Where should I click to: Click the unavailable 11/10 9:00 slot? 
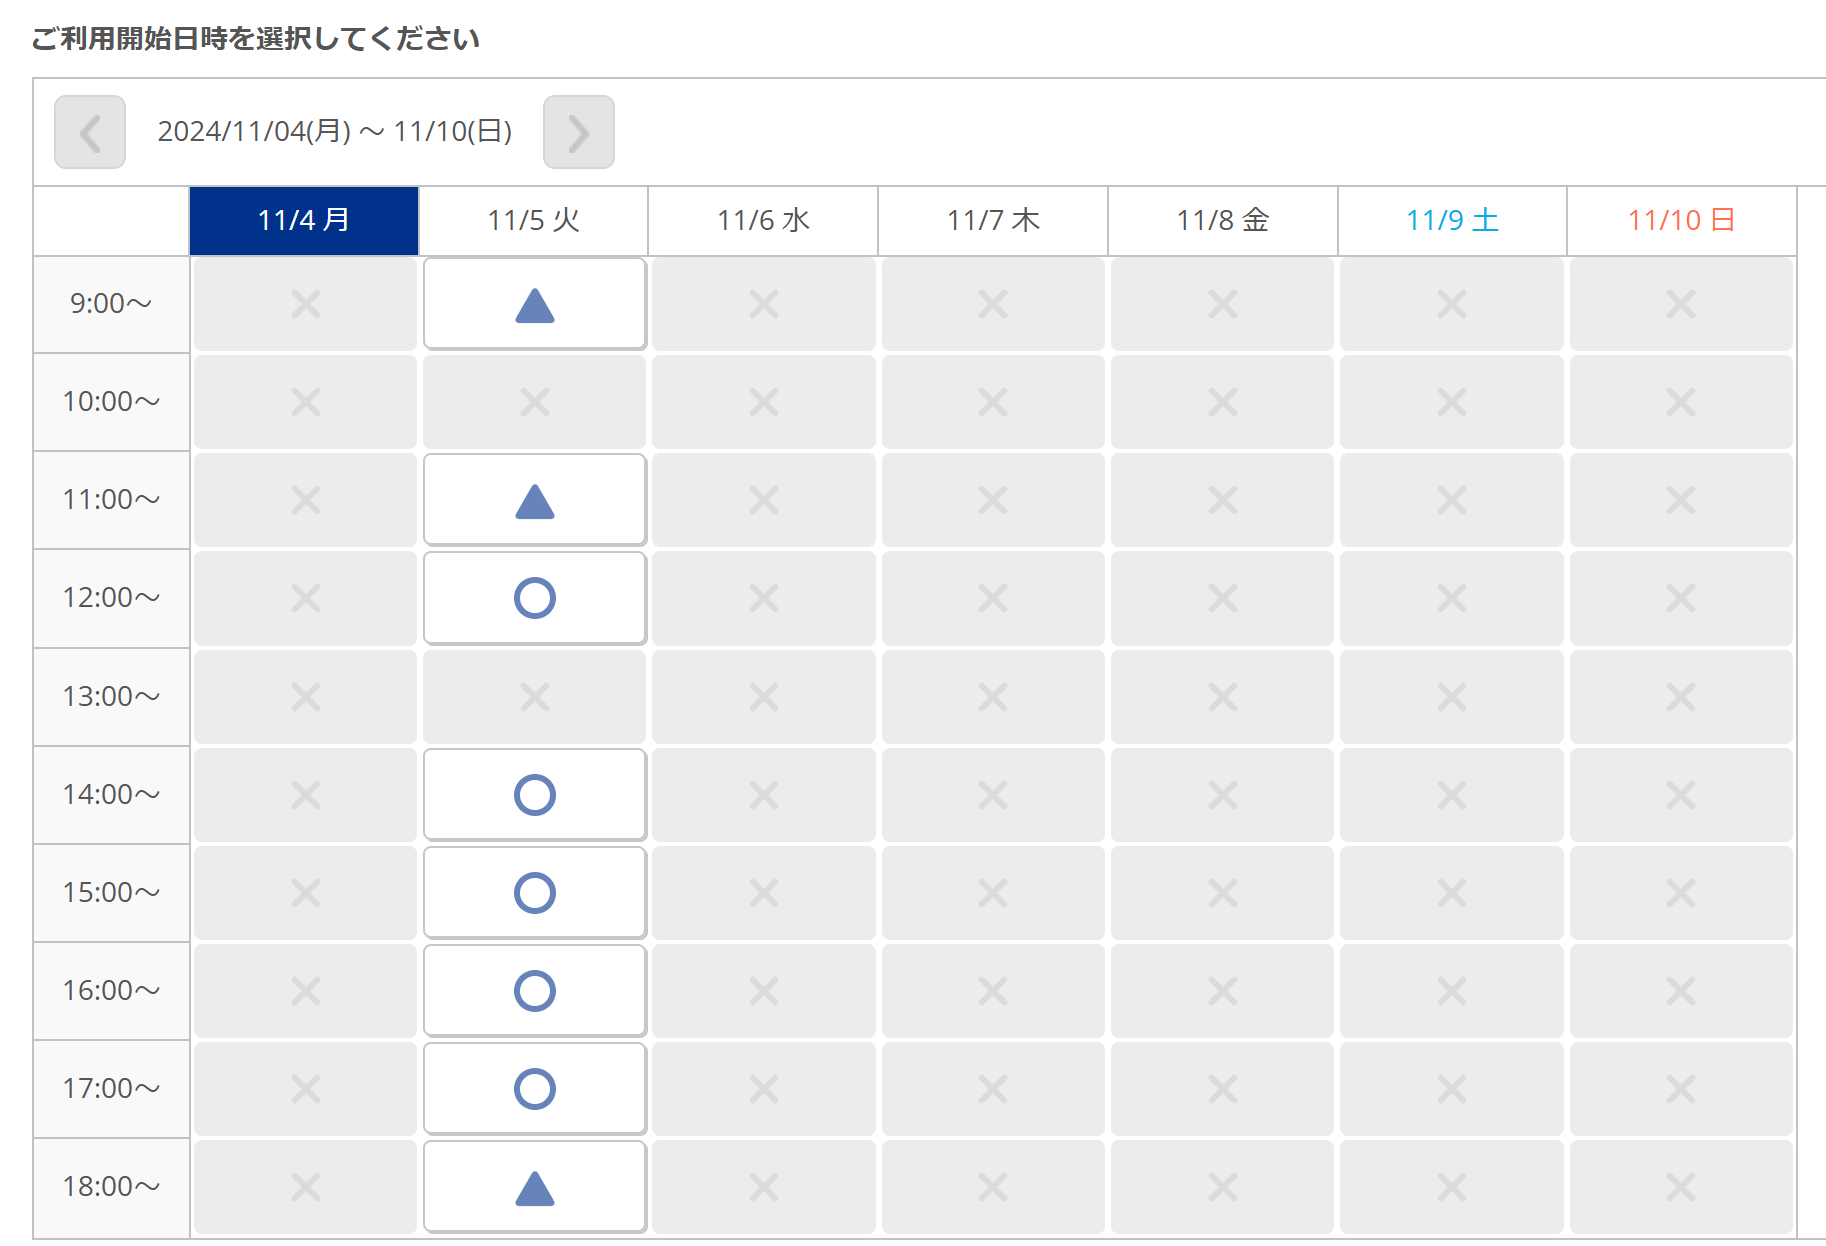pyautogui.click(x=1681, y=304)
